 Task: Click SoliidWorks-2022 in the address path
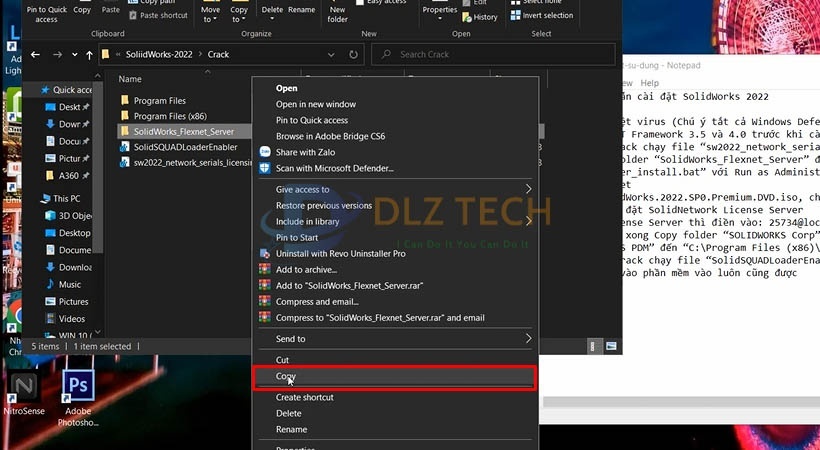(x=159, y=54)
